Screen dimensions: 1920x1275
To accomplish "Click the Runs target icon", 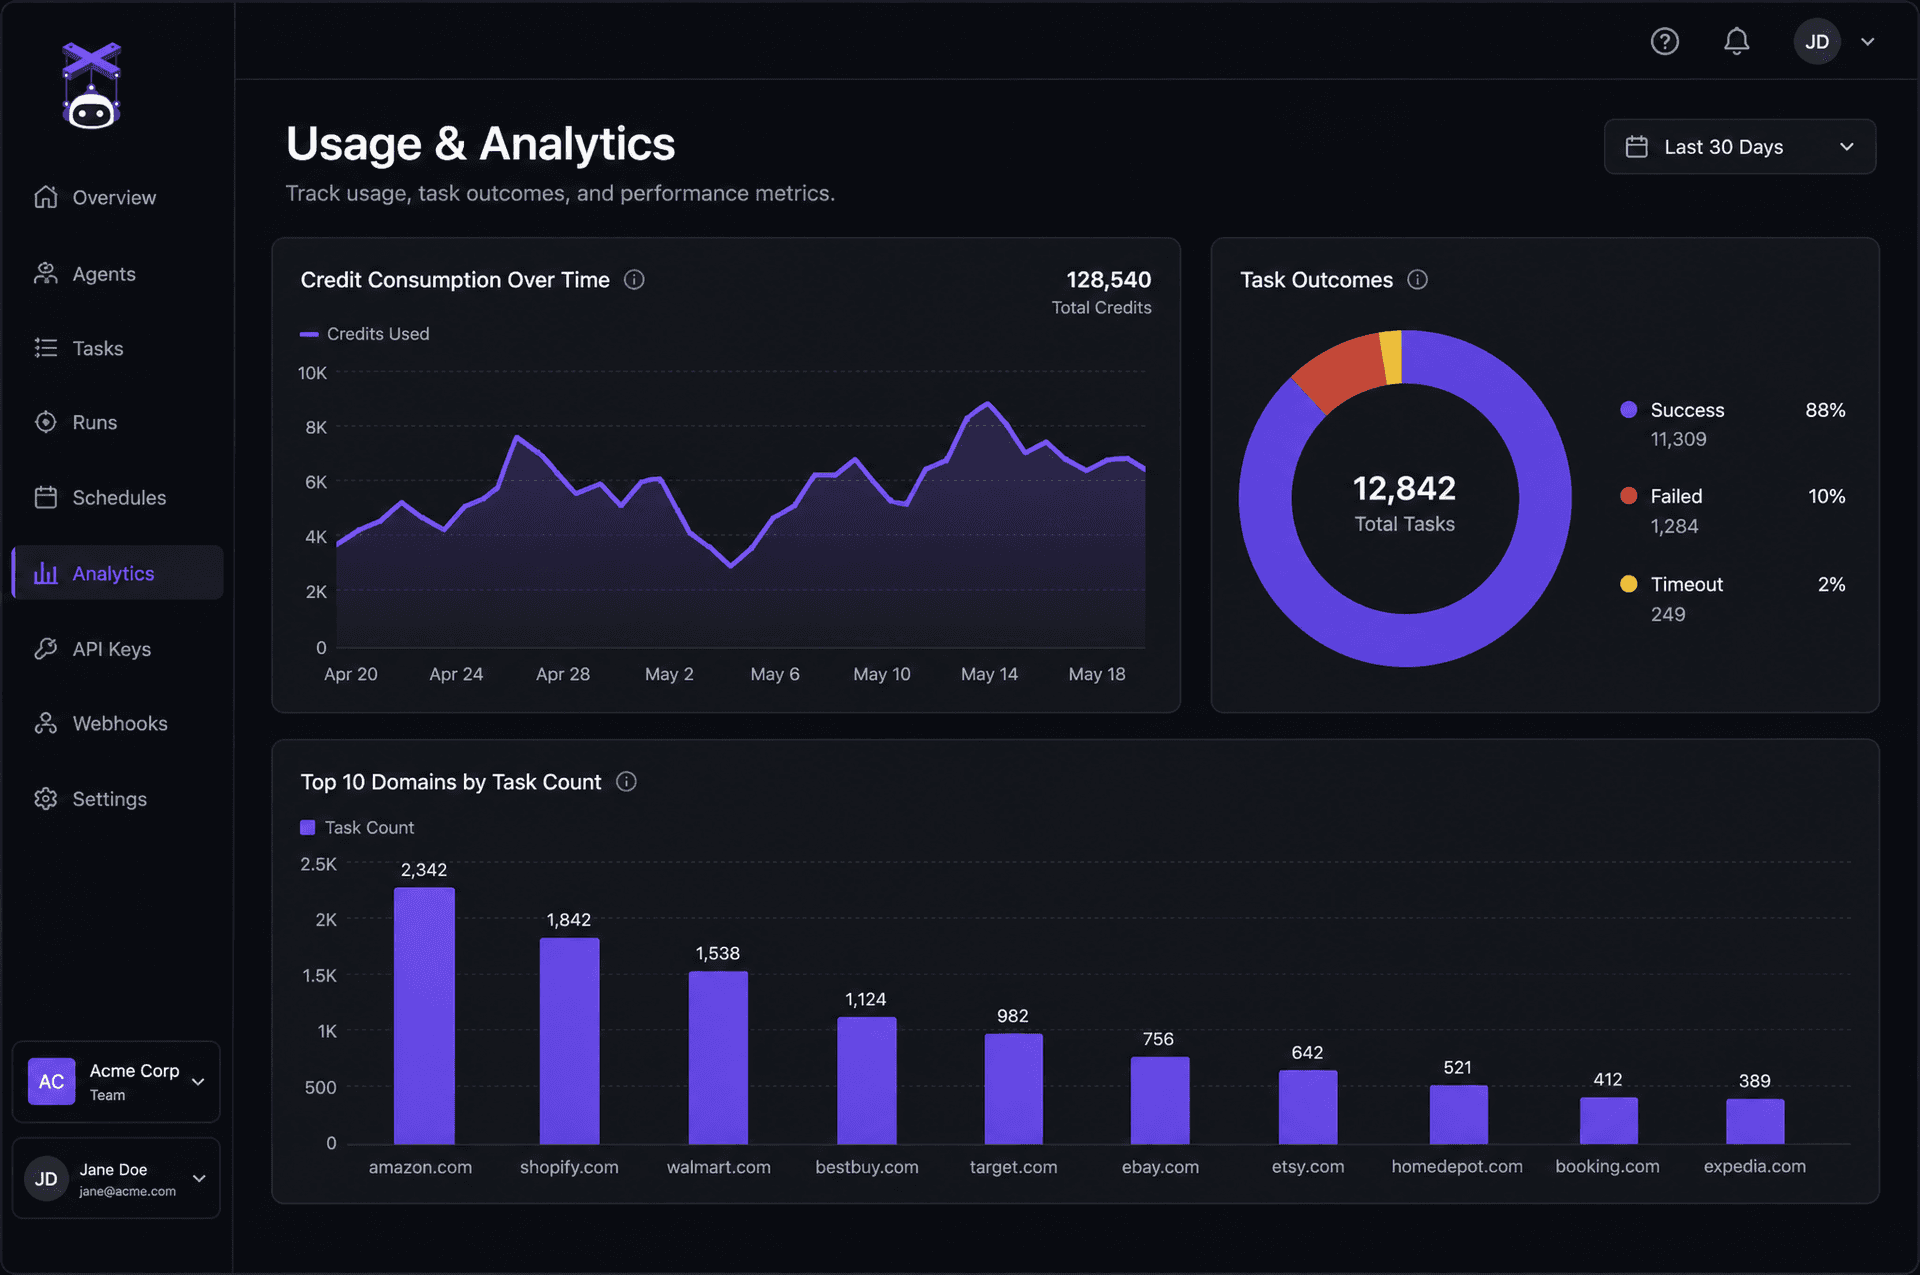I will pos(46,422).
